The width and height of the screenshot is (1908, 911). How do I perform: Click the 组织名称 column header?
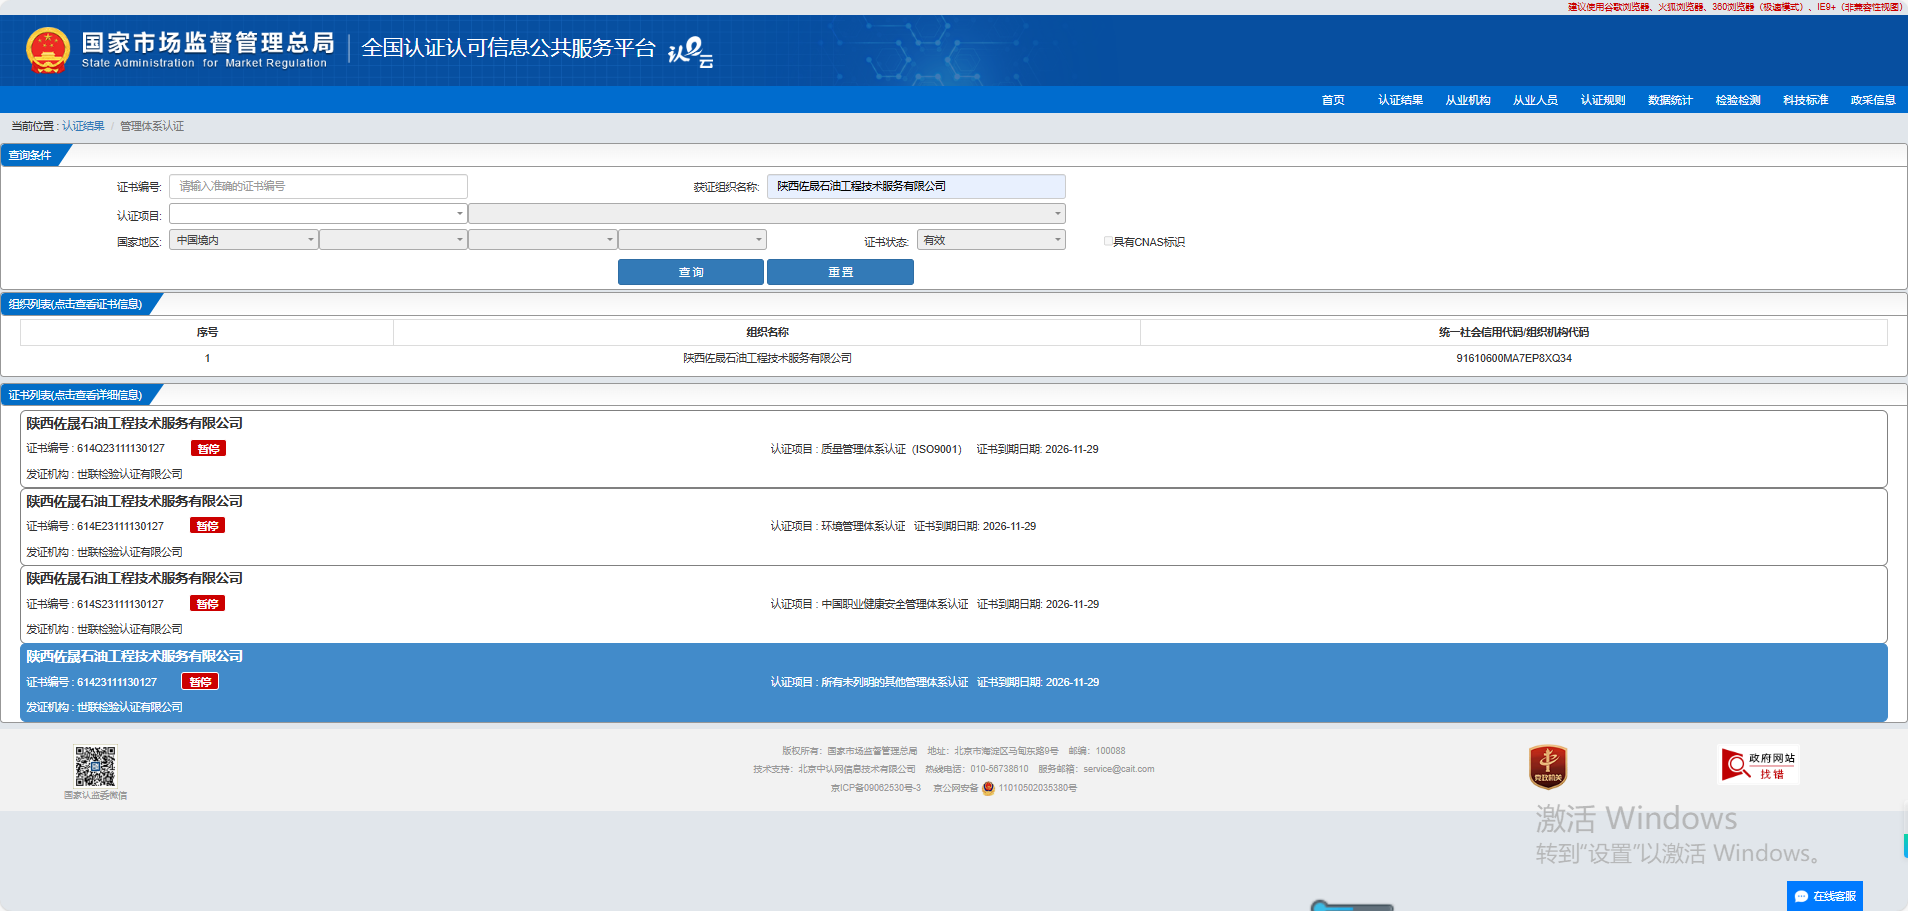click(767, 332)
